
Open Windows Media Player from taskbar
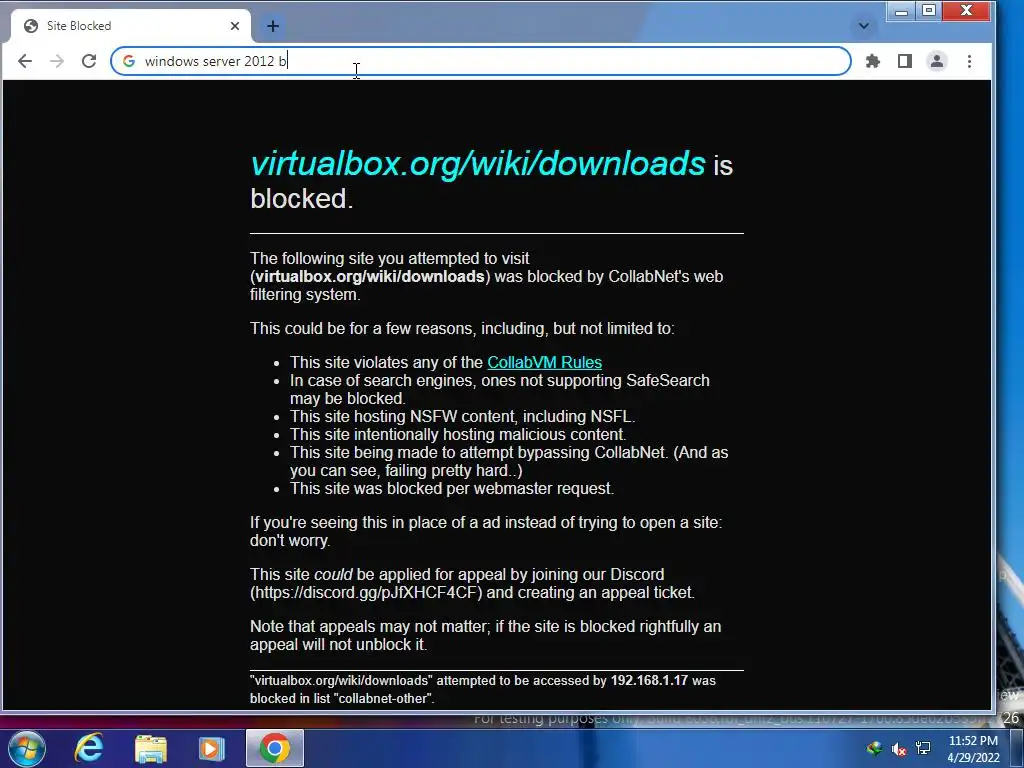click(x=211, y=748)
